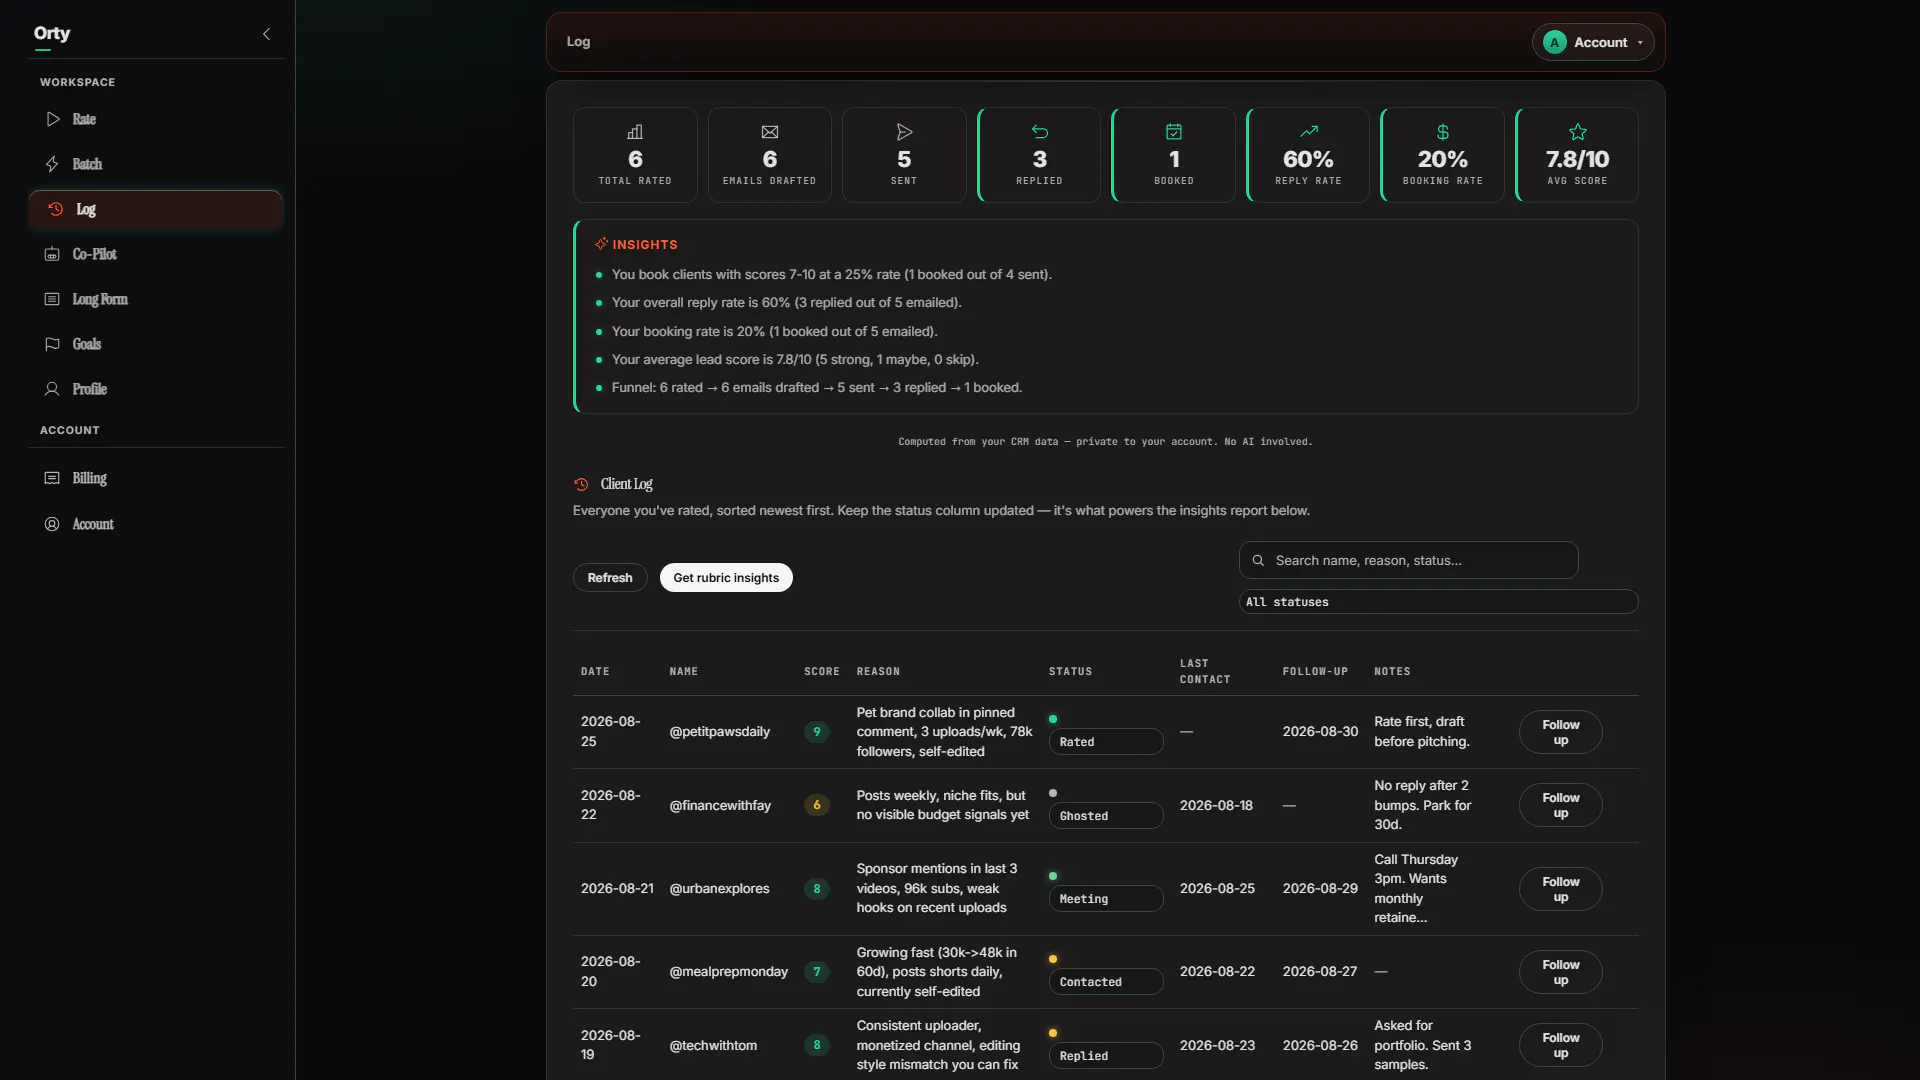Click the search magnifier icon
The height and width of the screenshot is (1080, 1920).
click(1258, 561)
